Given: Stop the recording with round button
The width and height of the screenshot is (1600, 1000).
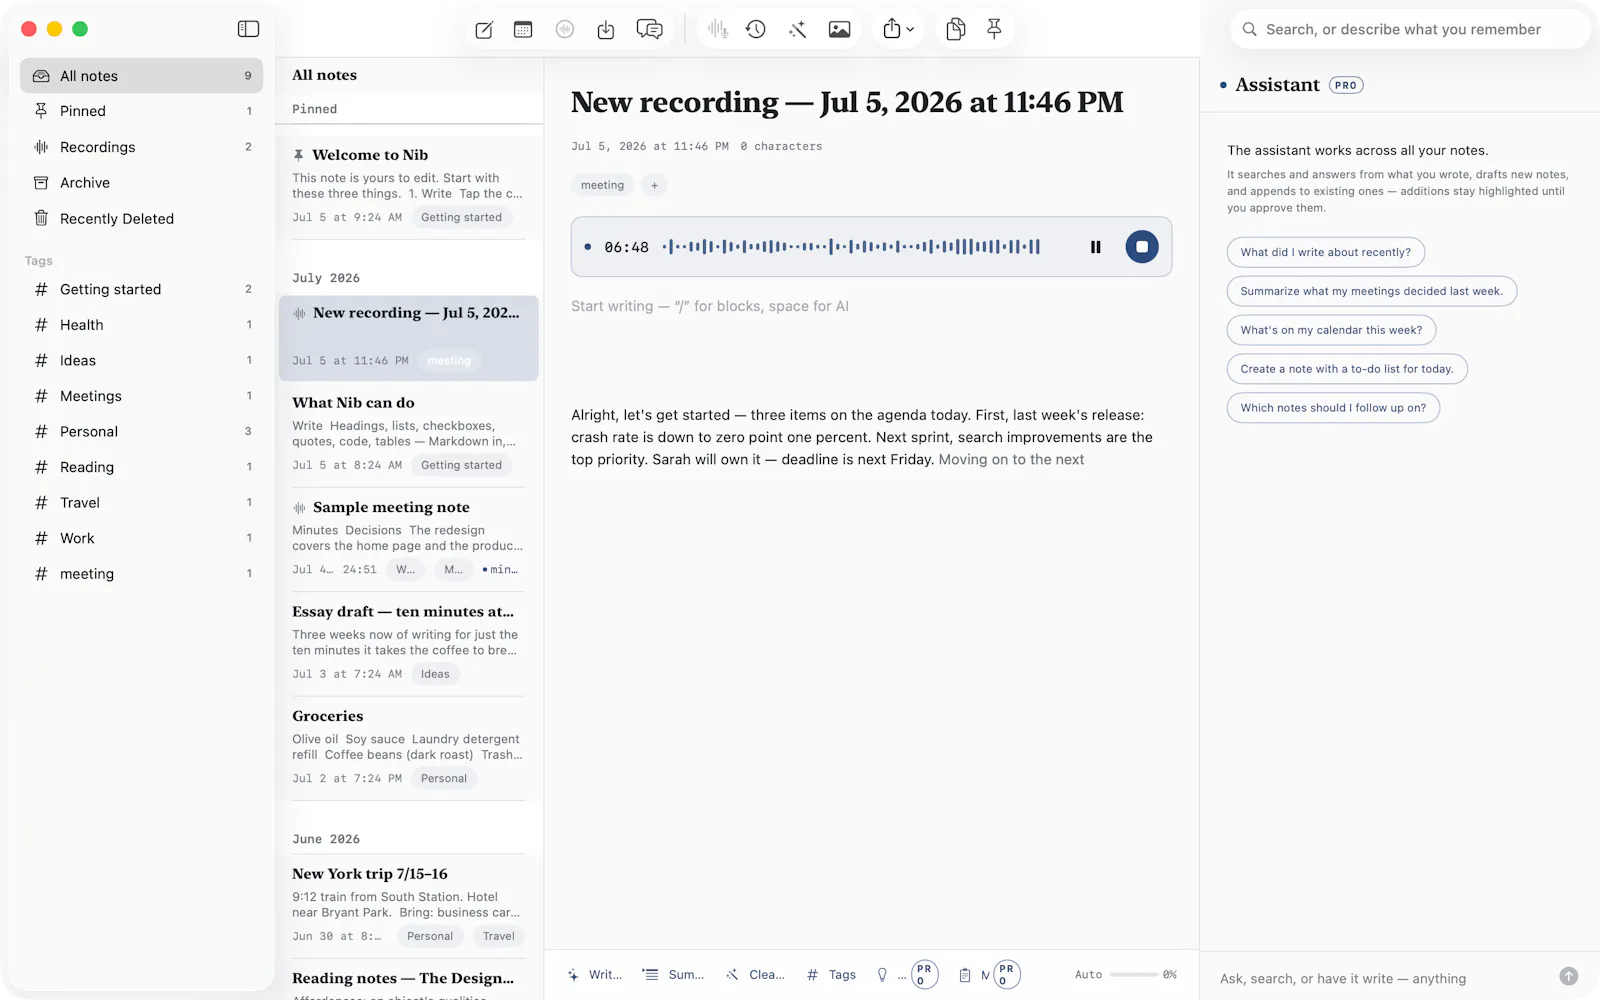Looking at the screenshot, I should (x=1142, y=247).
